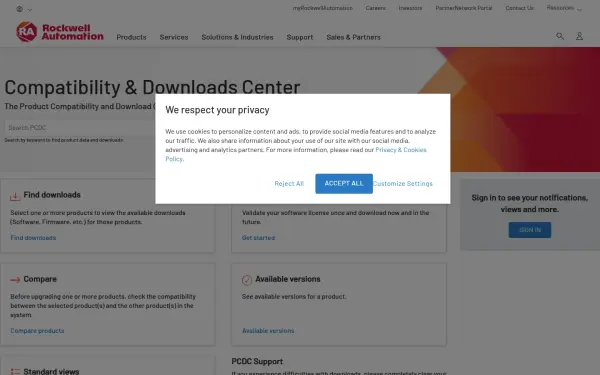The width and height of the screenshot is (600, 375).
Task: Click the Compatibility & Downloads Center title
Action: point(152,87)
